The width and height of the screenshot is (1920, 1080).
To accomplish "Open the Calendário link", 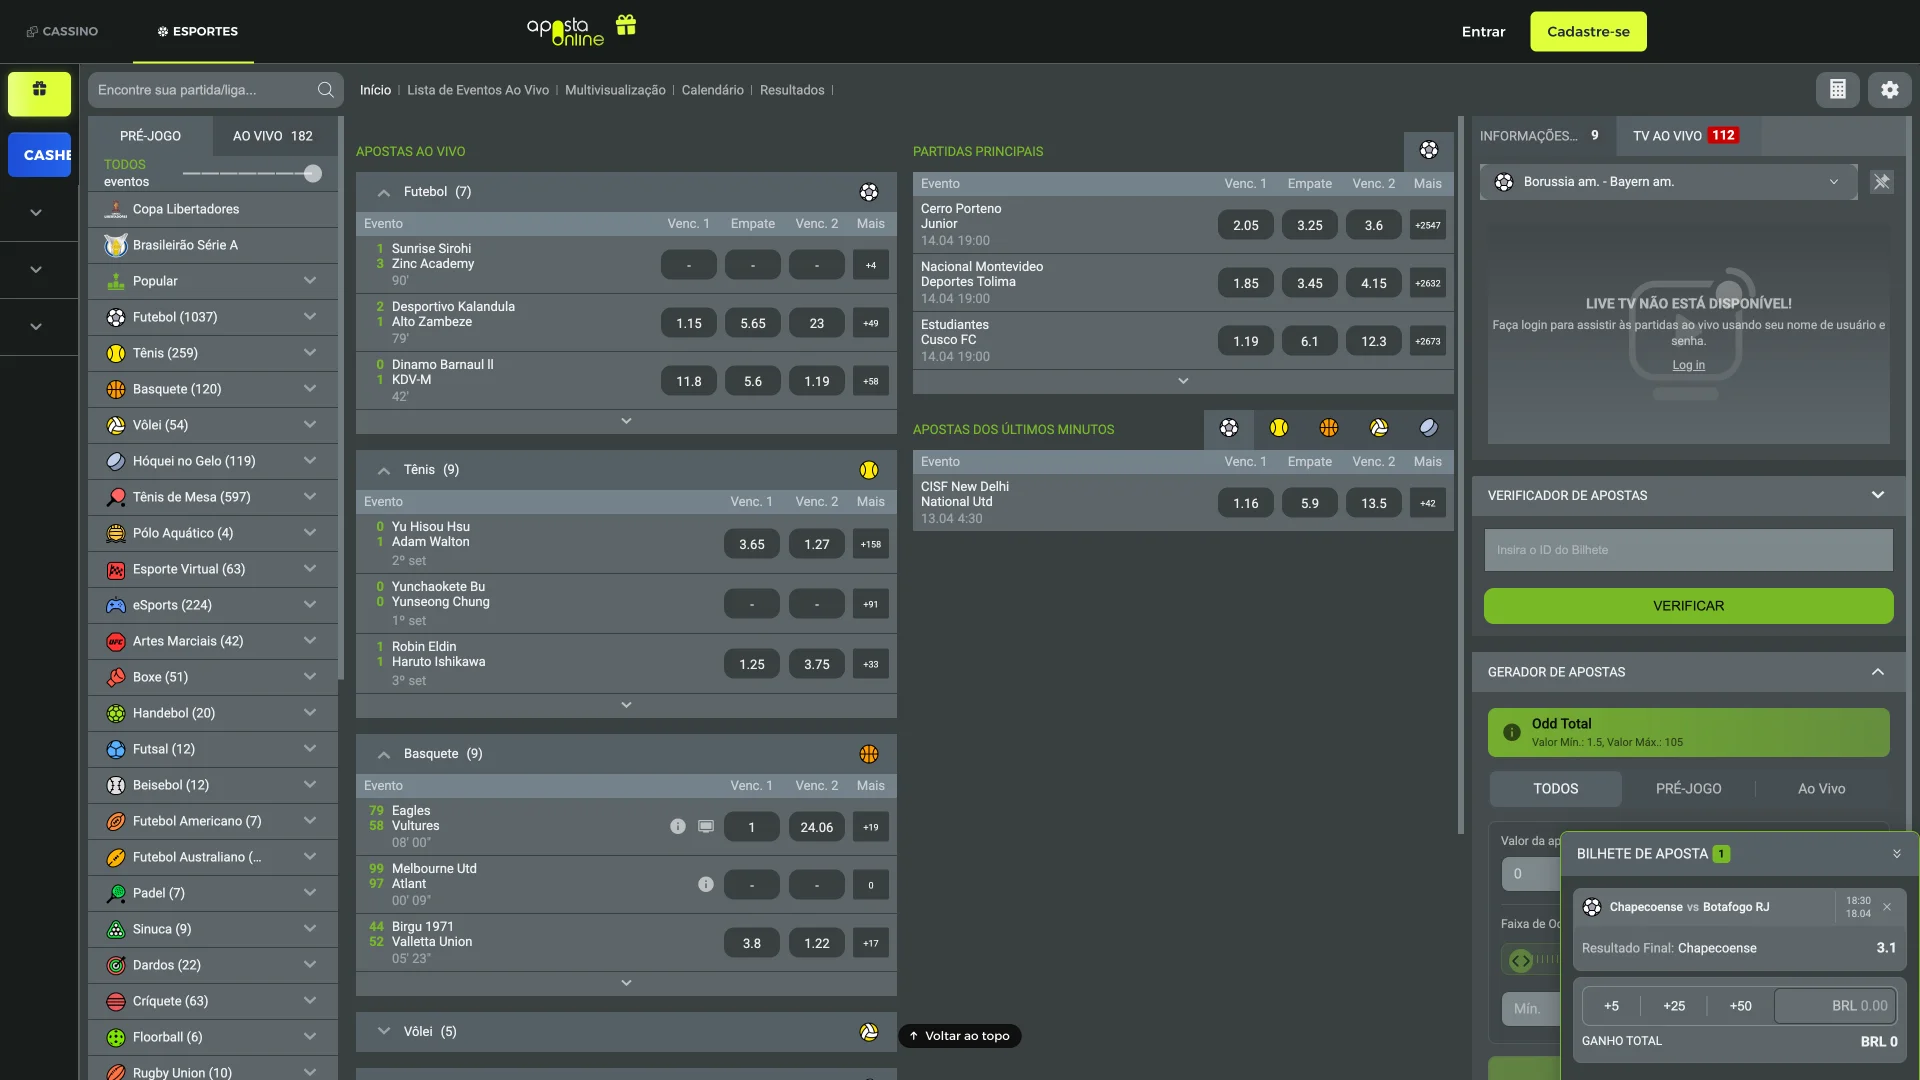I will [x=712, y=90].
